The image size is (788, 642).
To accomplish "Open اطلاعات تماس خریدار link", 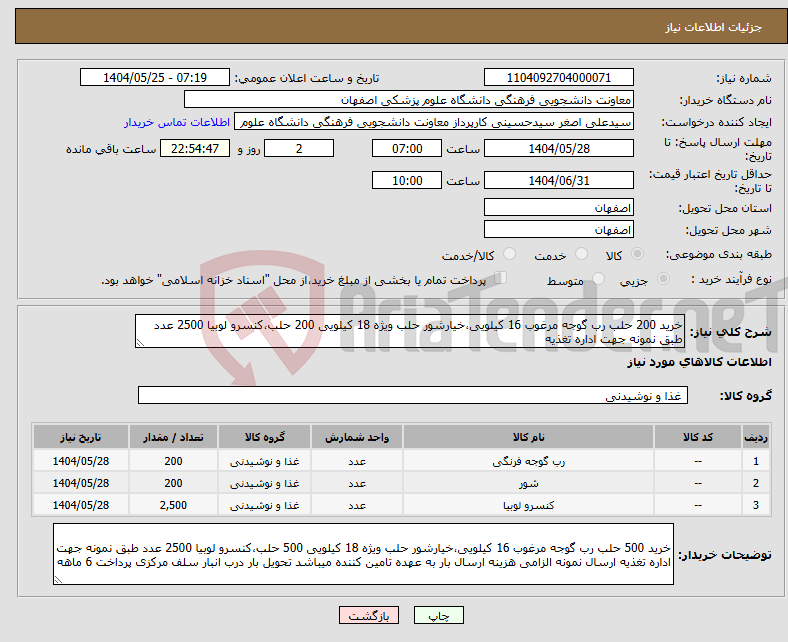I will pos(177,122).
